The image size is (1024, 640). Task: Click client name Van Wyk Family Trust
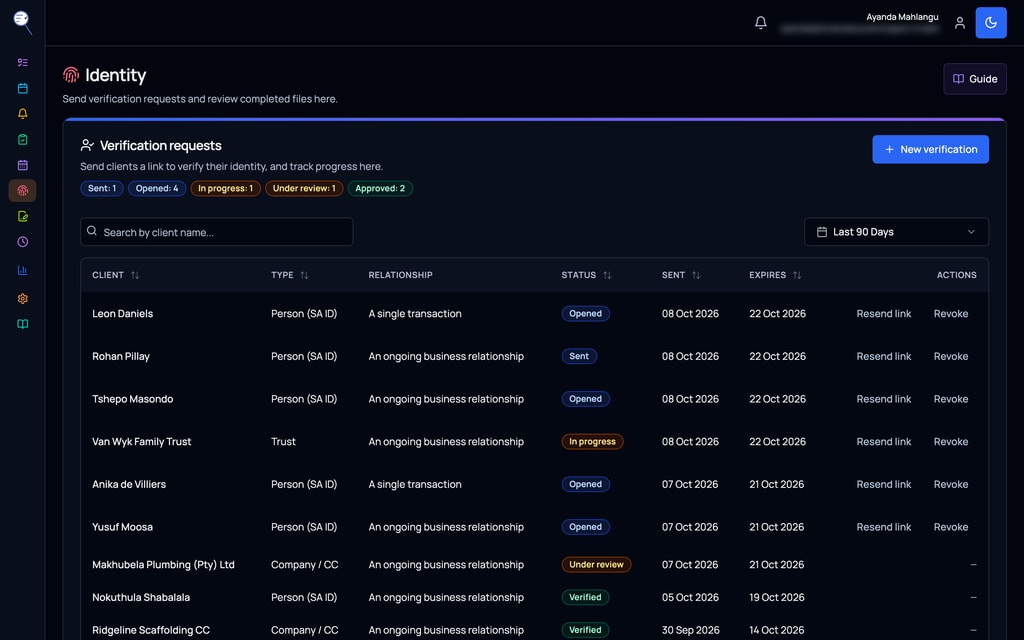point(142,441)
